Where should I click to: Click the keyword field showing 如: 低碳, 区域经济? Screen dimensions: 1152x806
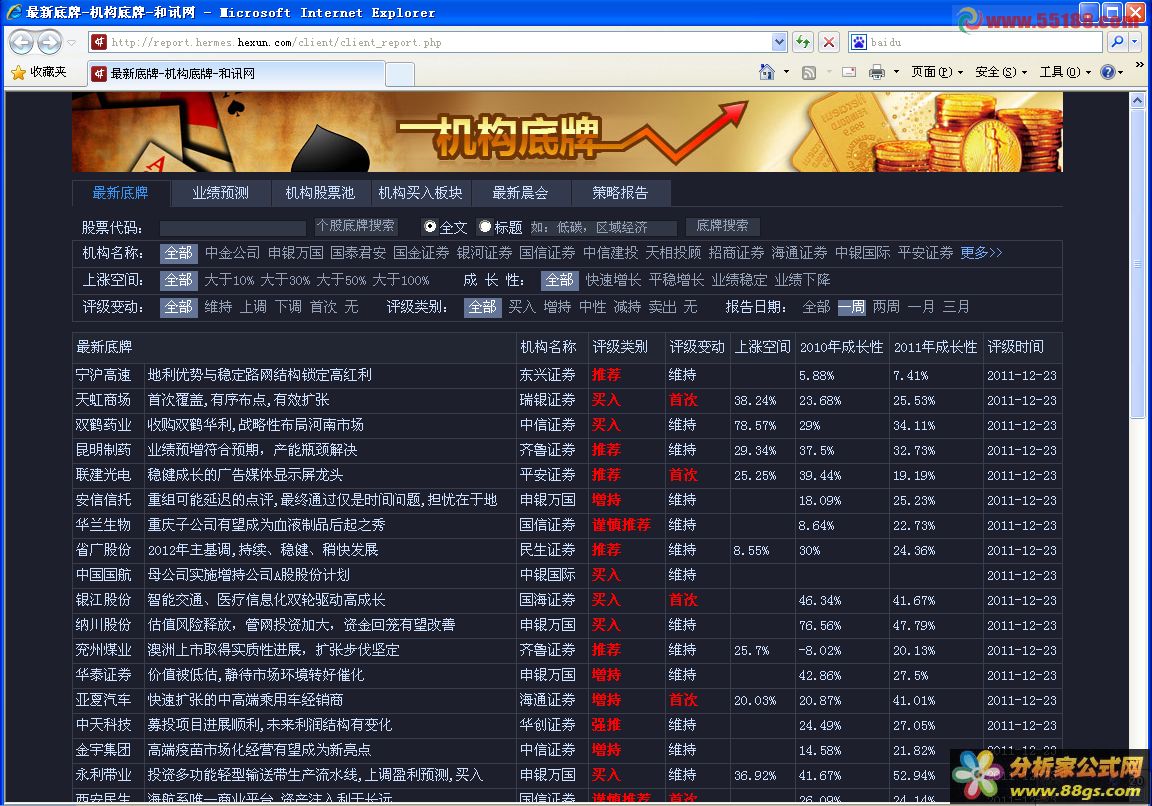(x=602, y=228)
